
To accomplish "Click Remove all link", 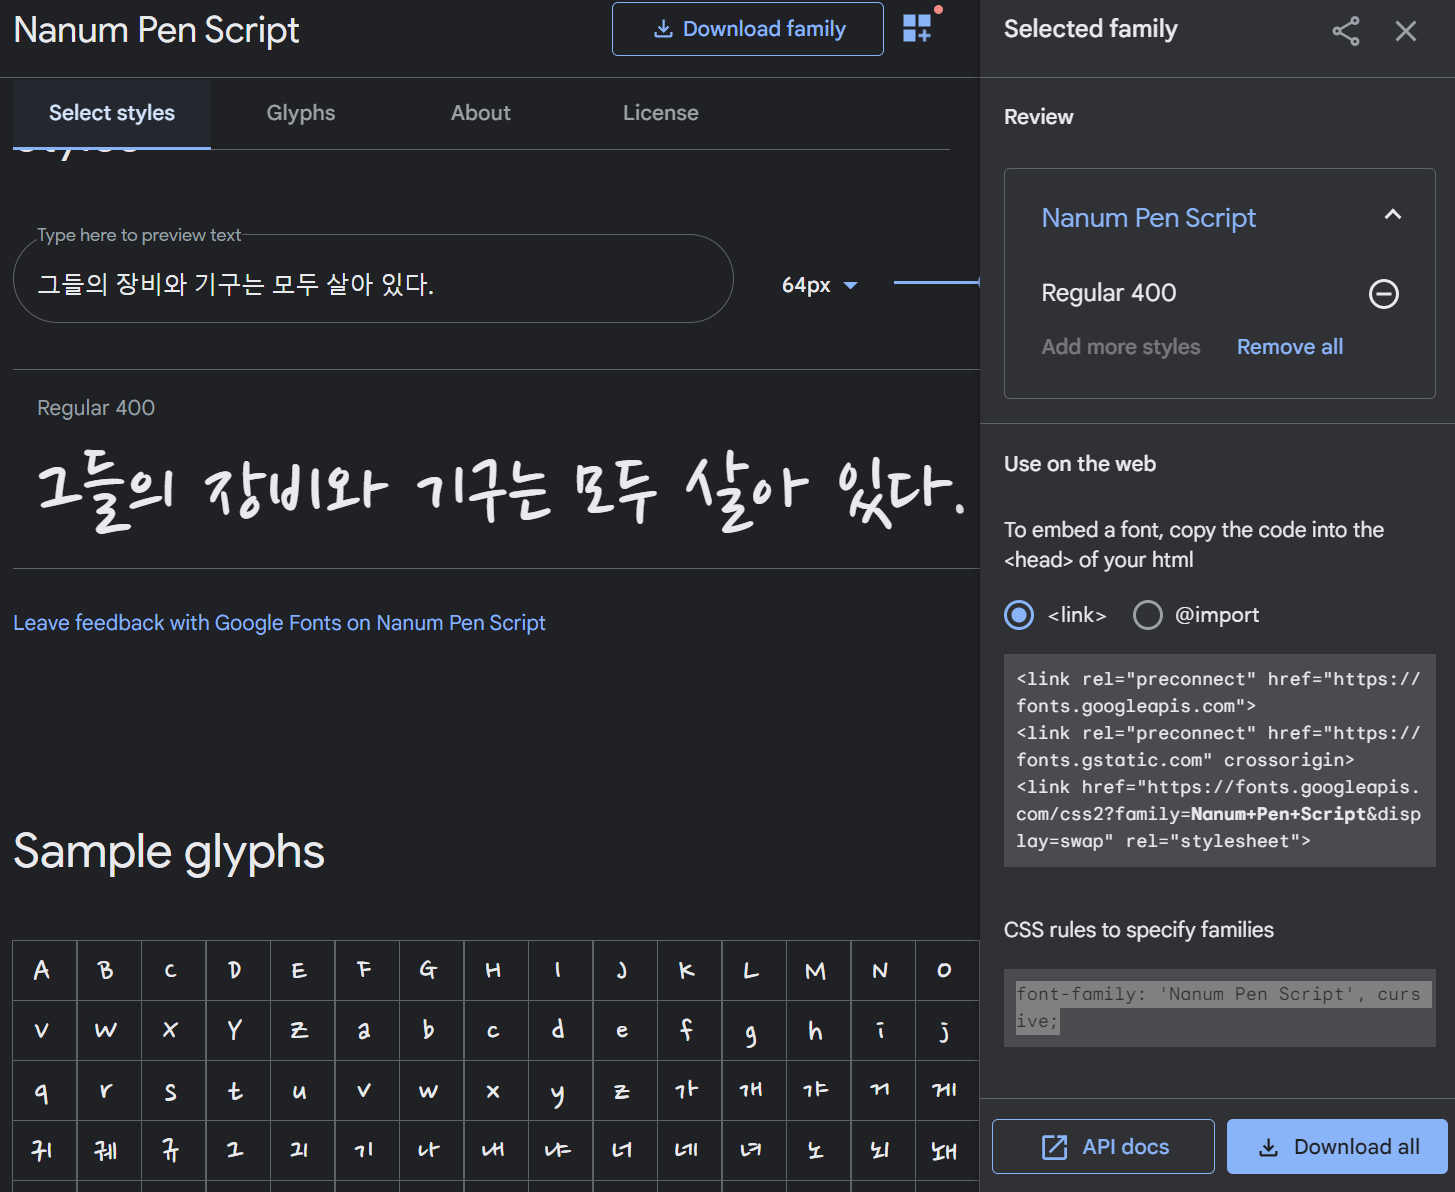I will (1289, 347).
